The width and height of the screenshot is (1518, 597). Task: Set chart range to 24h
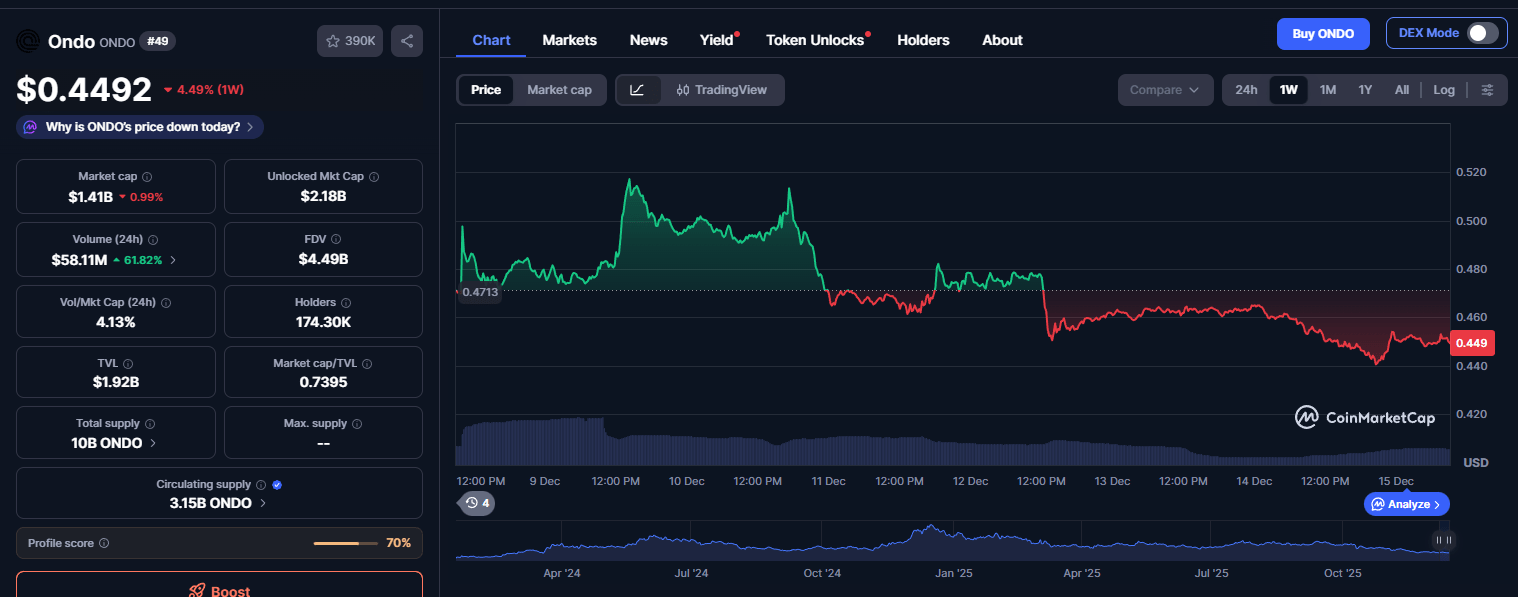pos(1246,90)
